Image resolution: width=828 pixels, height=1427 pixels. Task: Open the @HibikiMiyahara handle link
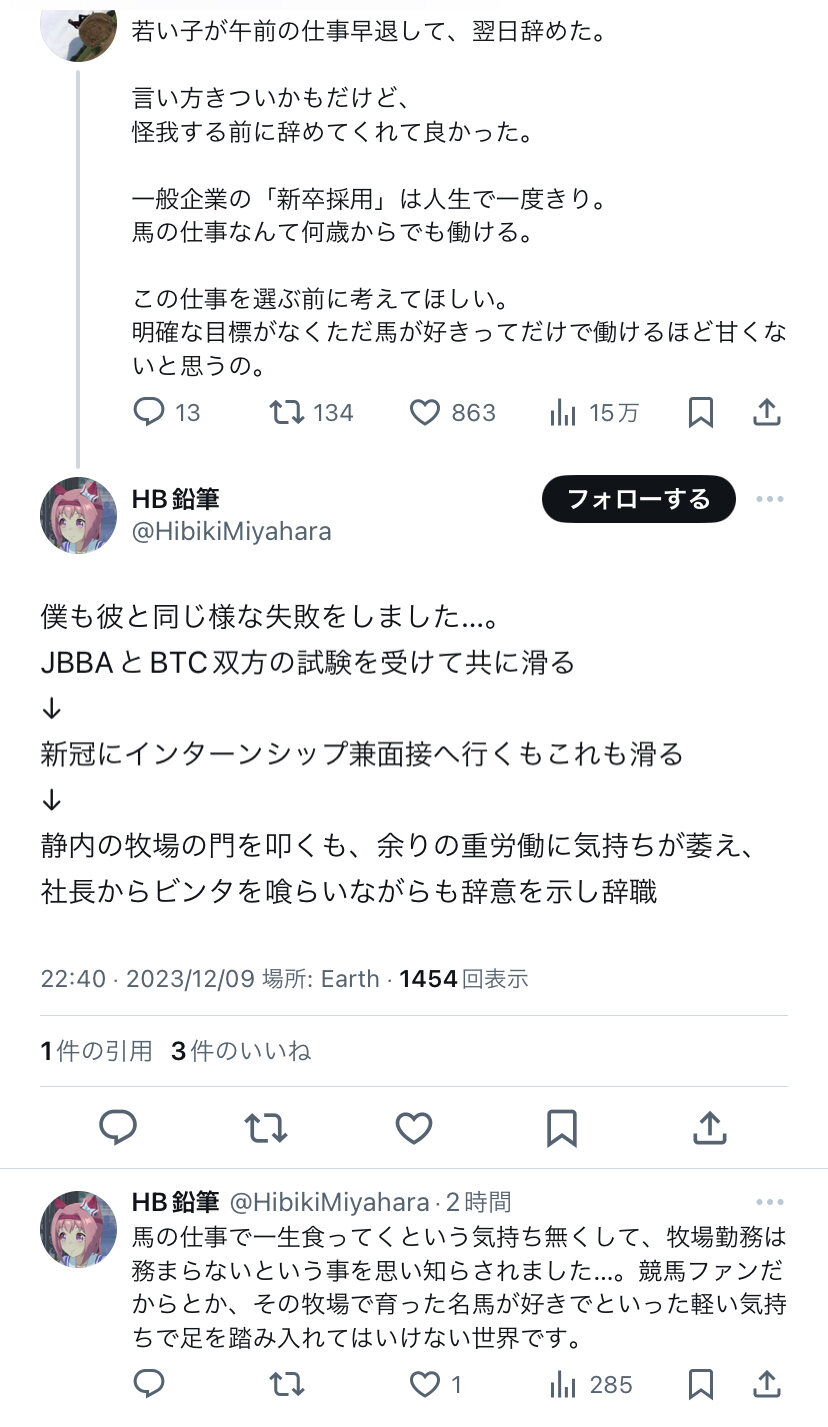click(x=231, y=532)
